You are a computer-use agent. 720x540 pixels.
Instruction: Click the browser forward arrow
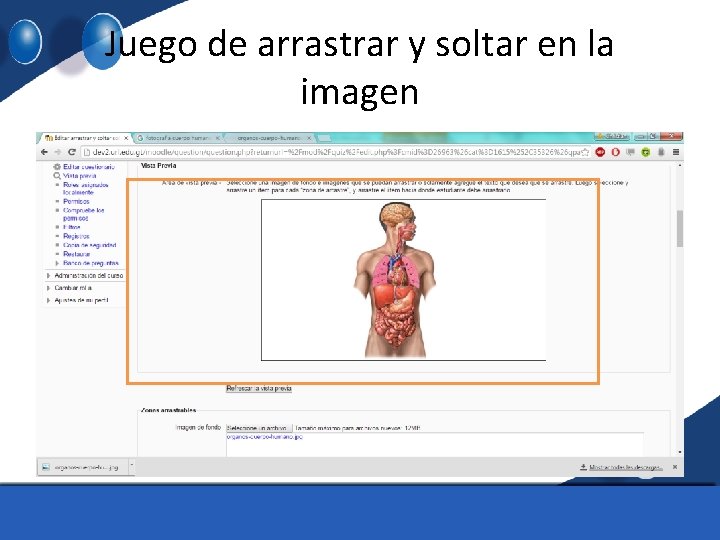(x=58, y=152)
